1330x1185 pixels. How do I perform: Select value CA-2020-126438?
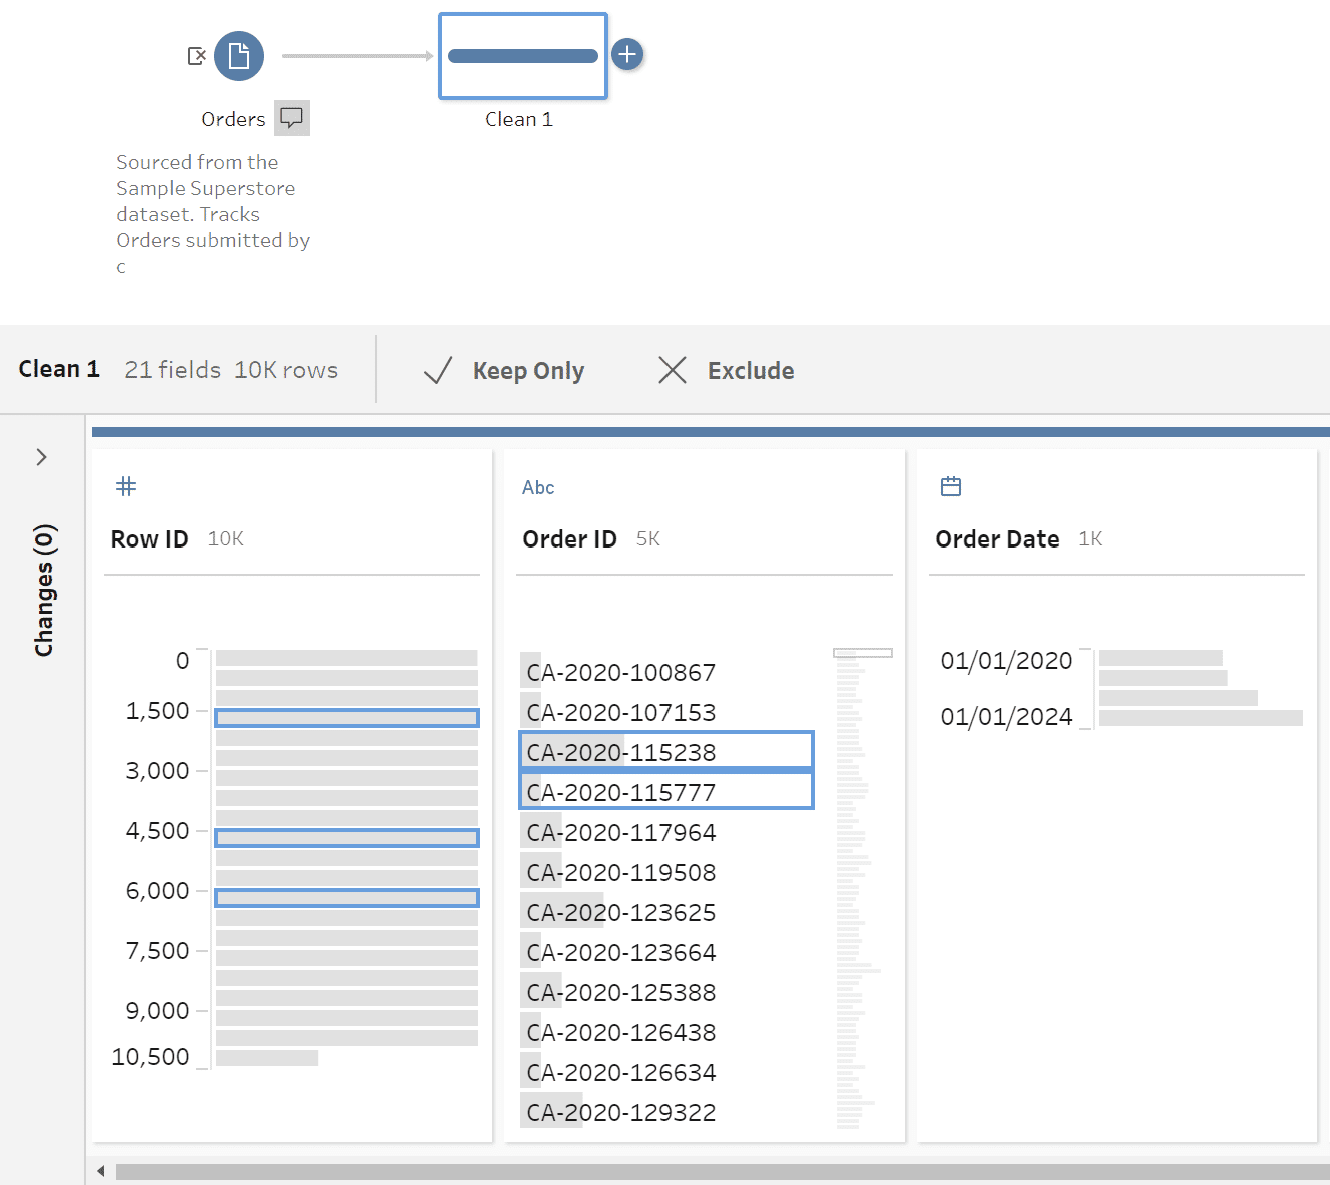click(x=666, y=1032)
